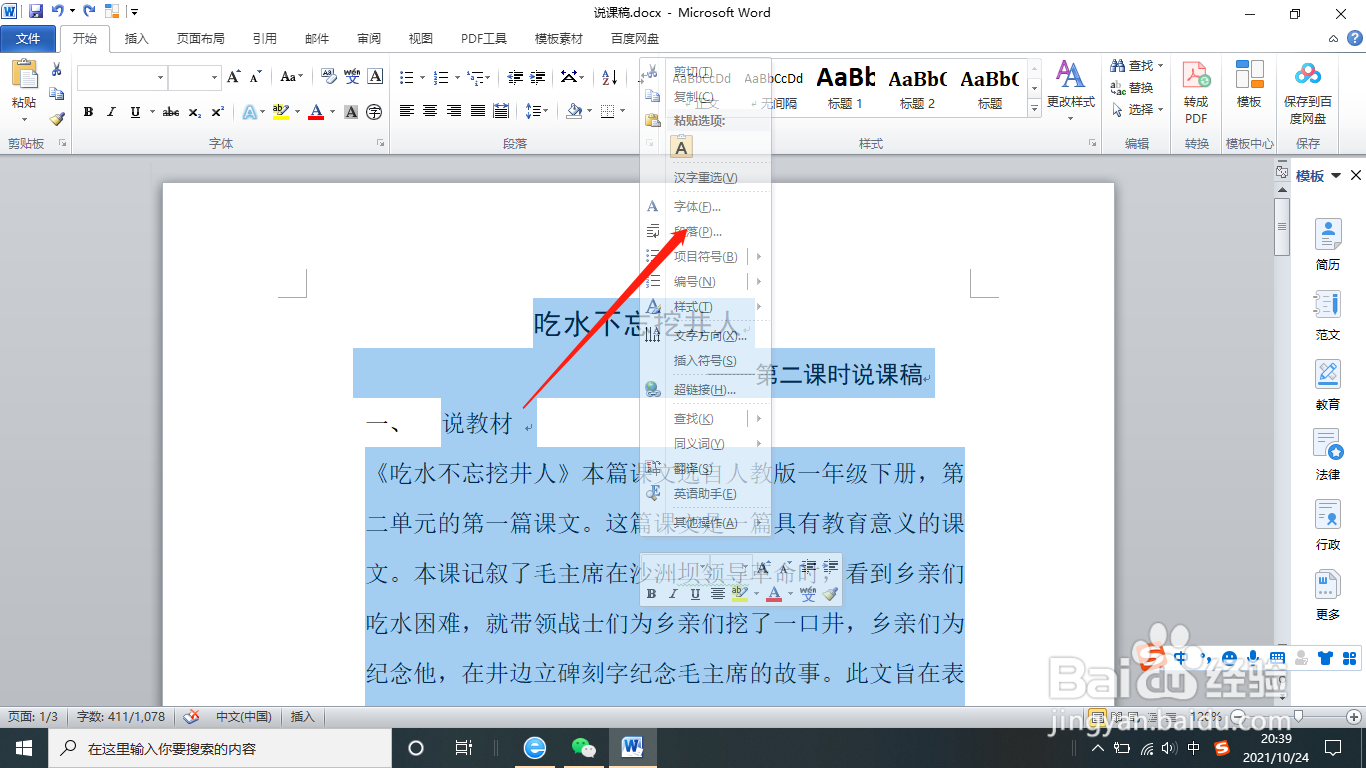Open the 简历 resume category in the sidebar
The image size is (1366, 768).
pos(1327,245)
